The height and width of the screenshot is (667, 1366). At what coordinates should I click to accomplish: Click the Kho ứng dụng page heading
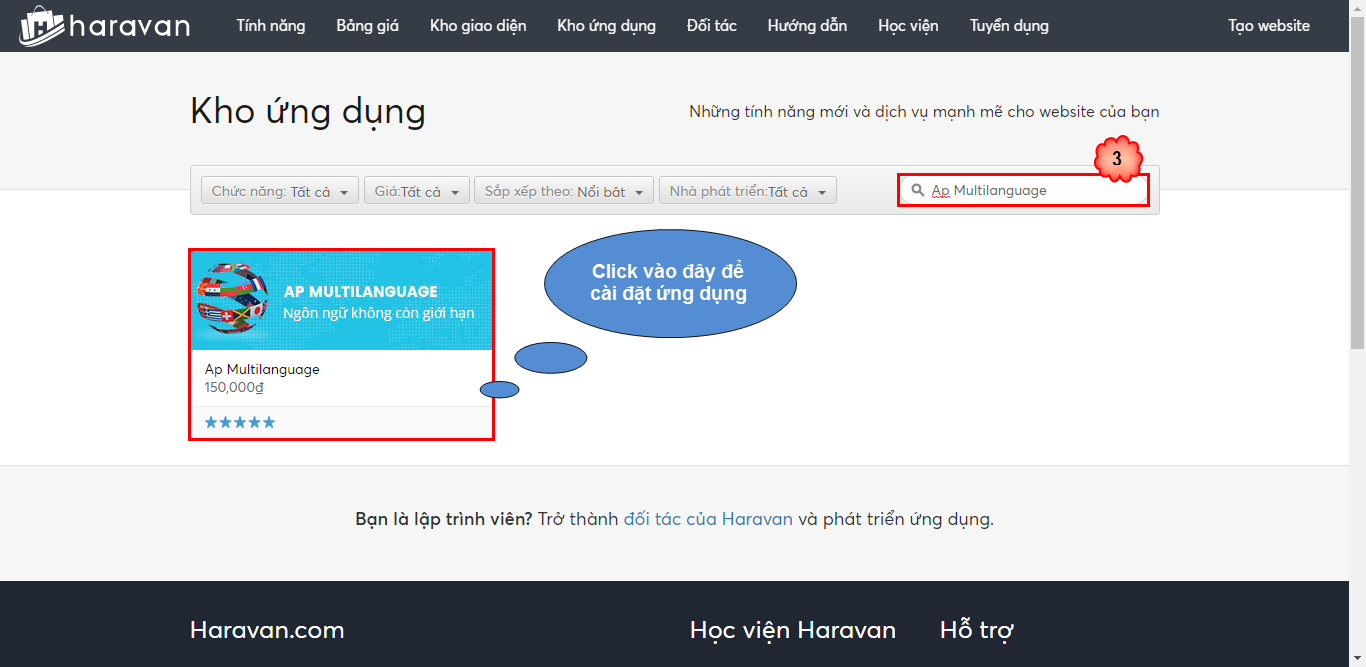(x=308, y=111)
